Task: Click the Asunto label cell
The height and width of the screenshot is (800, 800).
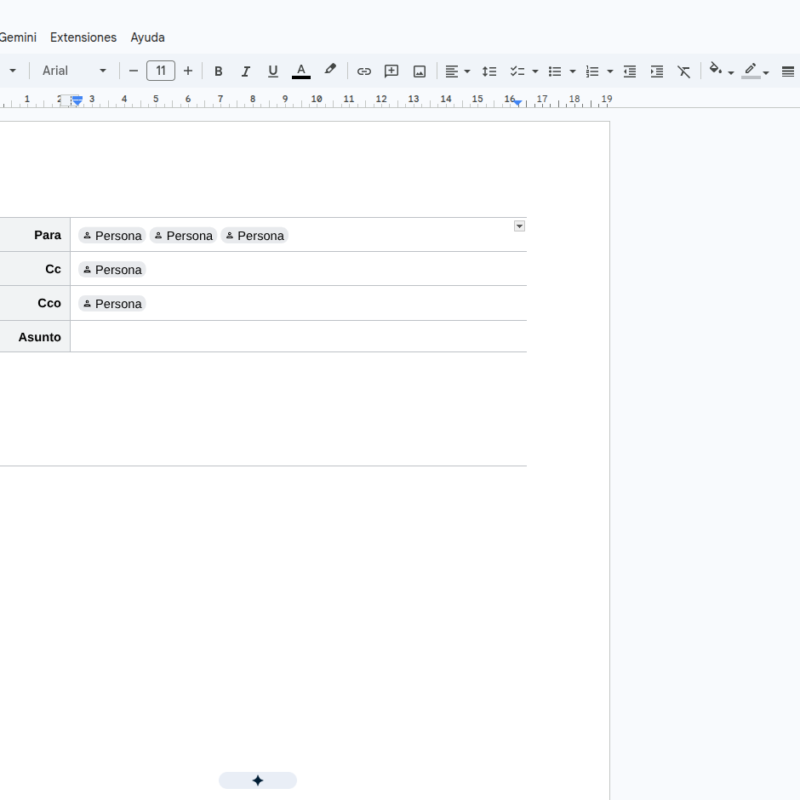Action: (x=35, y=337)
